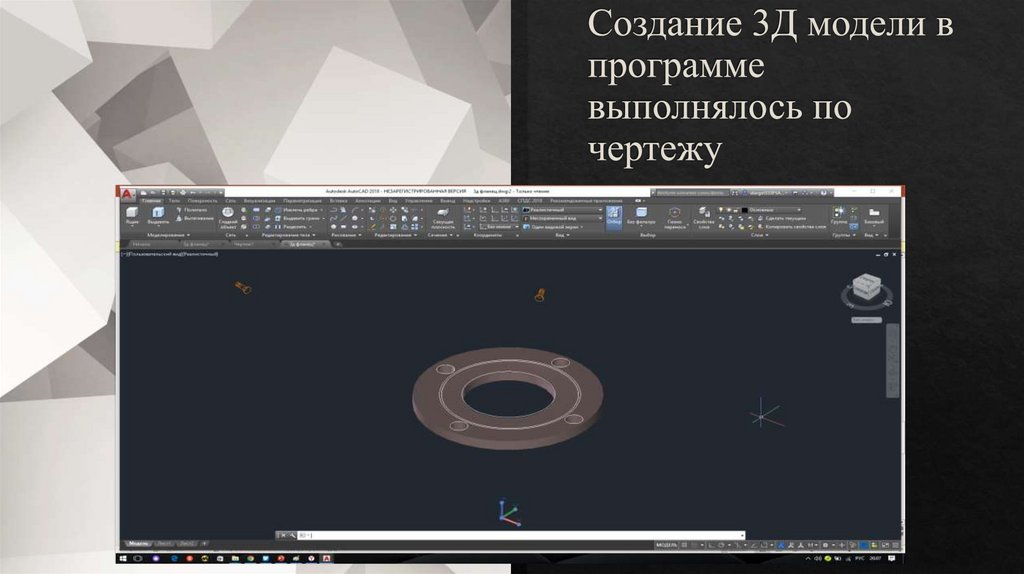Open the AutoCAD application menu (red A)
The height and width of the screenshot is (574, 1024).
(128, 193)
